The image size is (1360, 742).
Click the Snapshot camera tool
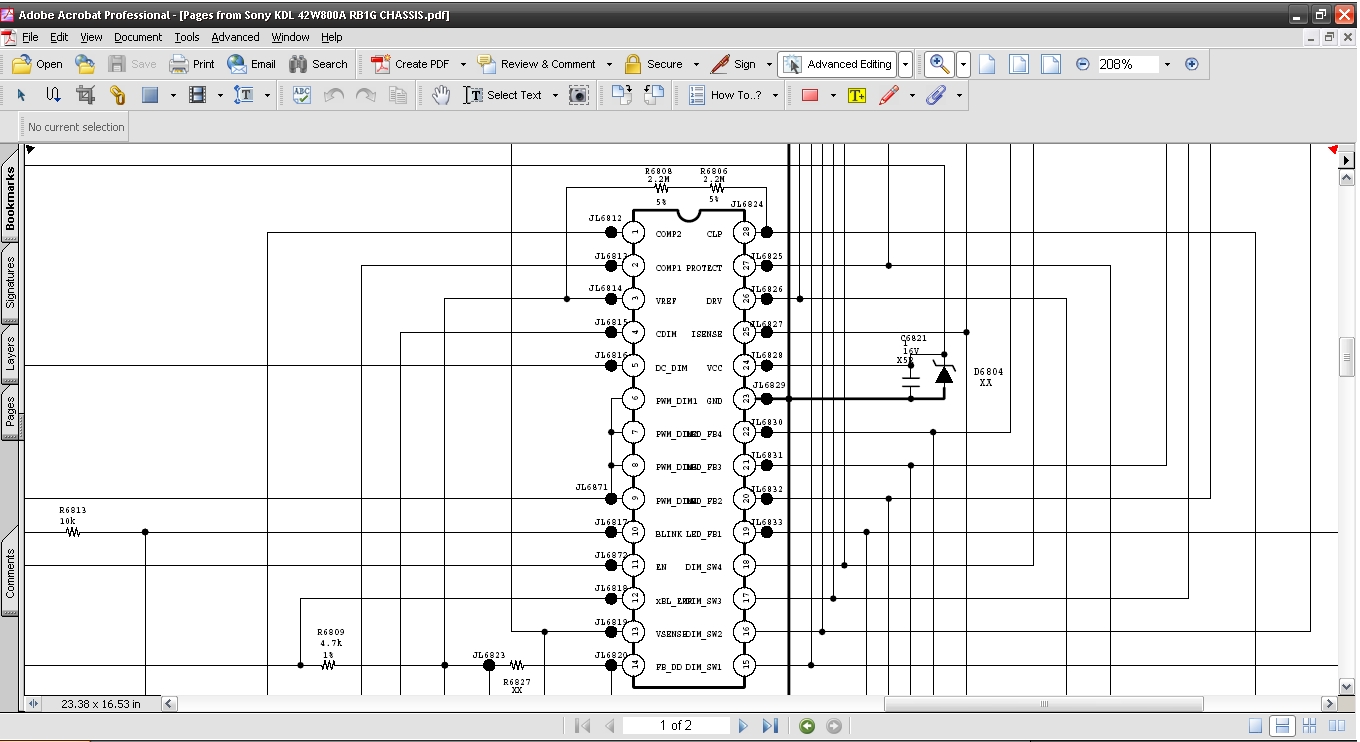(x=579, y=95)
